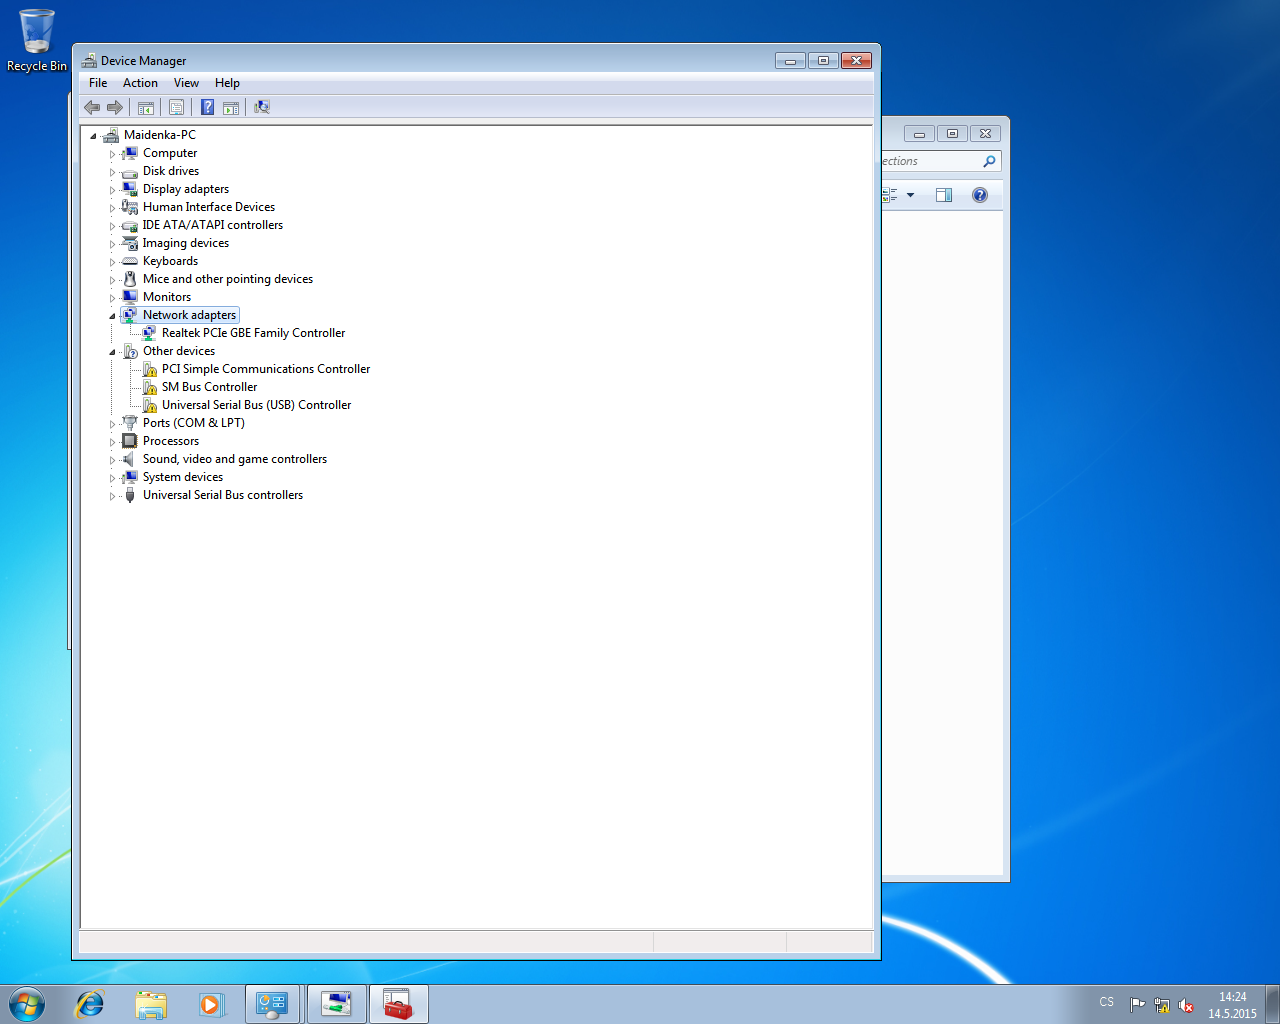Click the Show/Hide Action Pane icon
The width and height of the screenshot is (1280, 1024).
(x=231, y=107)
